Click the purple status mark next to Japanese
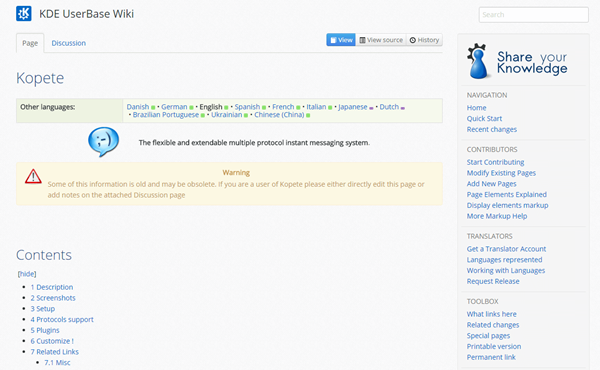The height and width of the screenshot is (370, 600). click(371, 108)
